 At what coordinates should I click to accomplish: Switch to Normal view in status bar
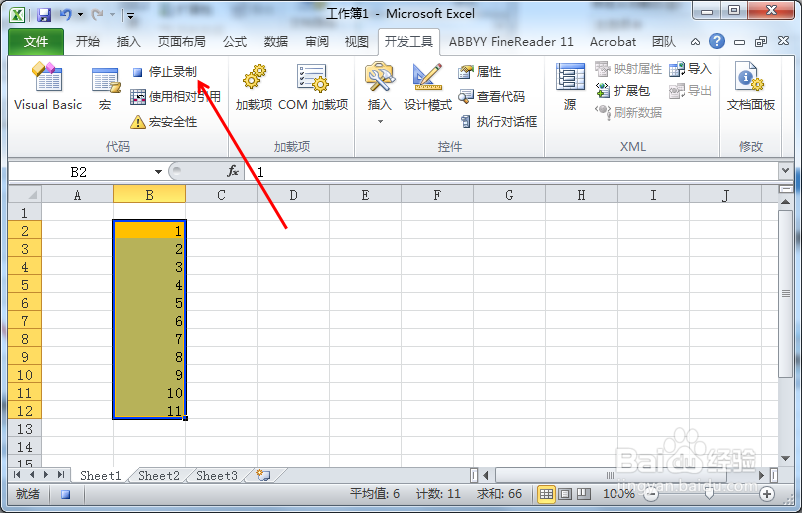tap(546, 494)
